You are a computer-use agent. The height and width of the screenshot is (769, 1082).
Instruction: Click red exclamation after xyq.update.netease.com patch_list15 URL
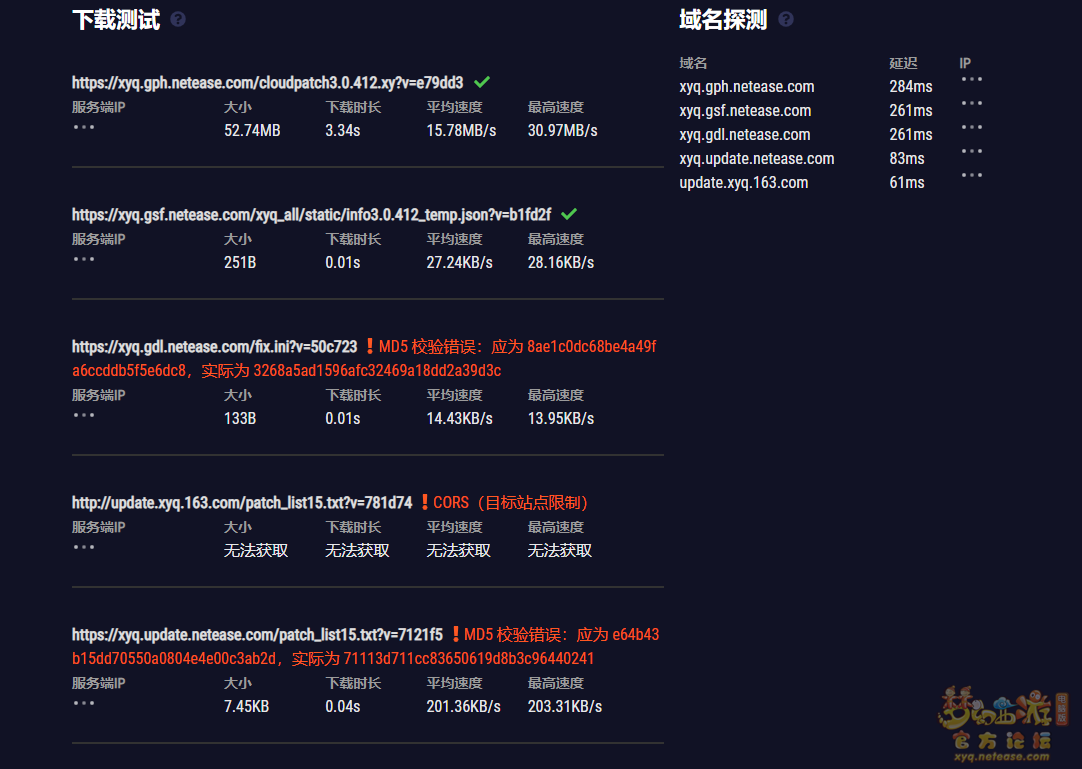455,634
